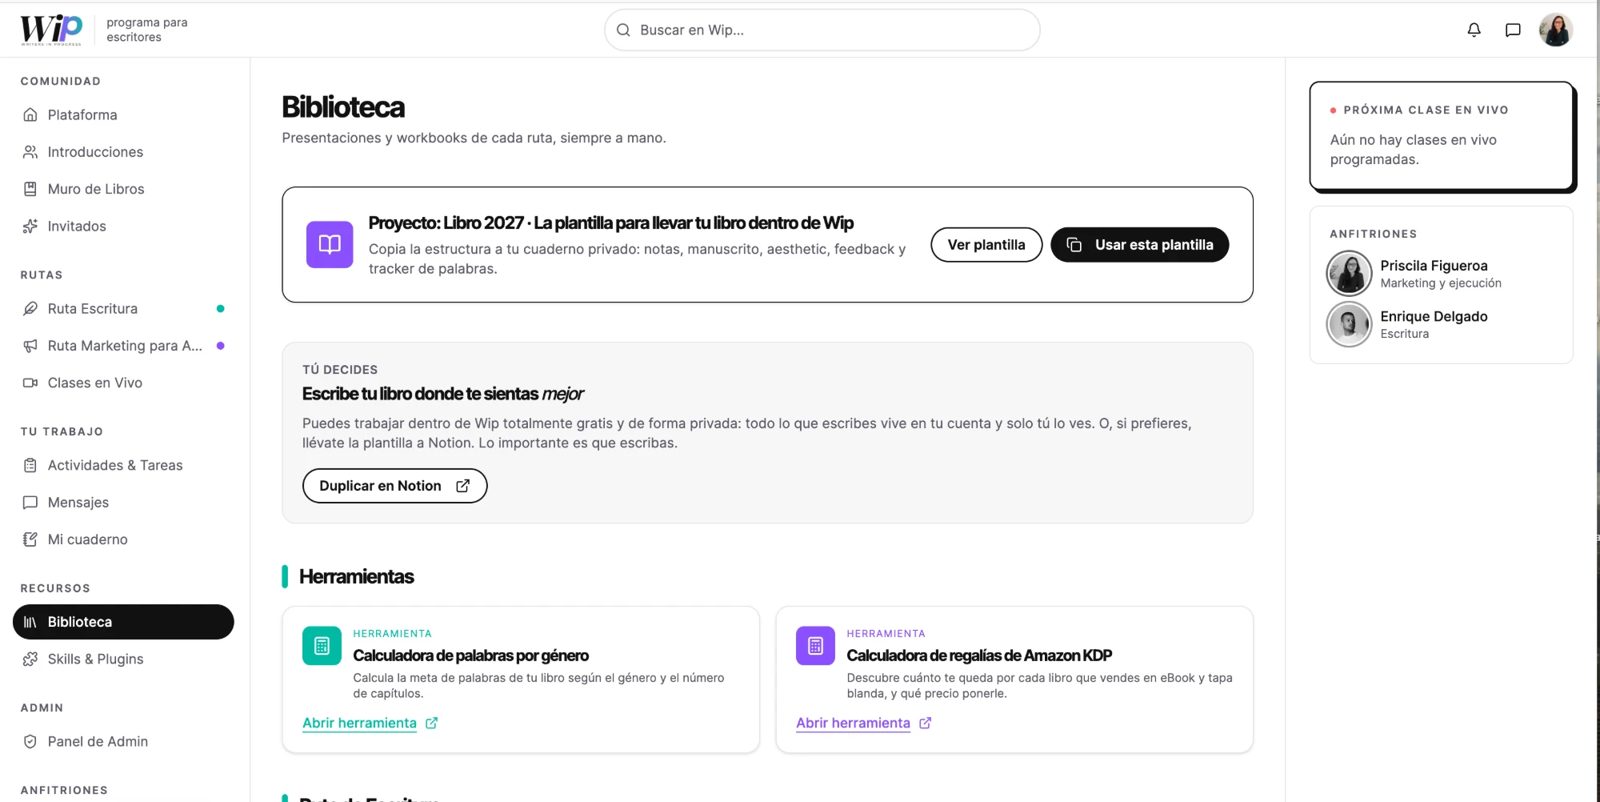Click the Mi cuaderno edit icon
Screen dimensions: 1600x802
pos(30,539)
